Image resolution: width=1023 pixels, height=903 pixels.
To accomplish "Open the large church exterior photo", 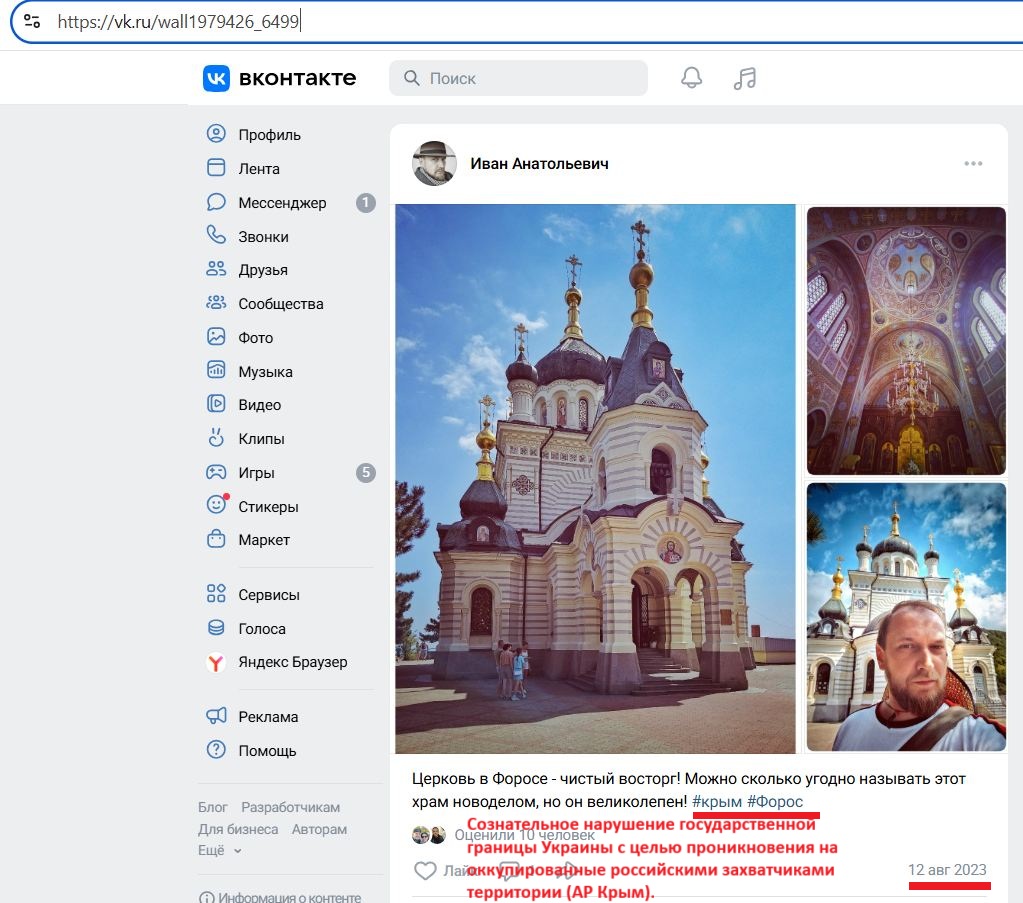I will pos(595,479).
